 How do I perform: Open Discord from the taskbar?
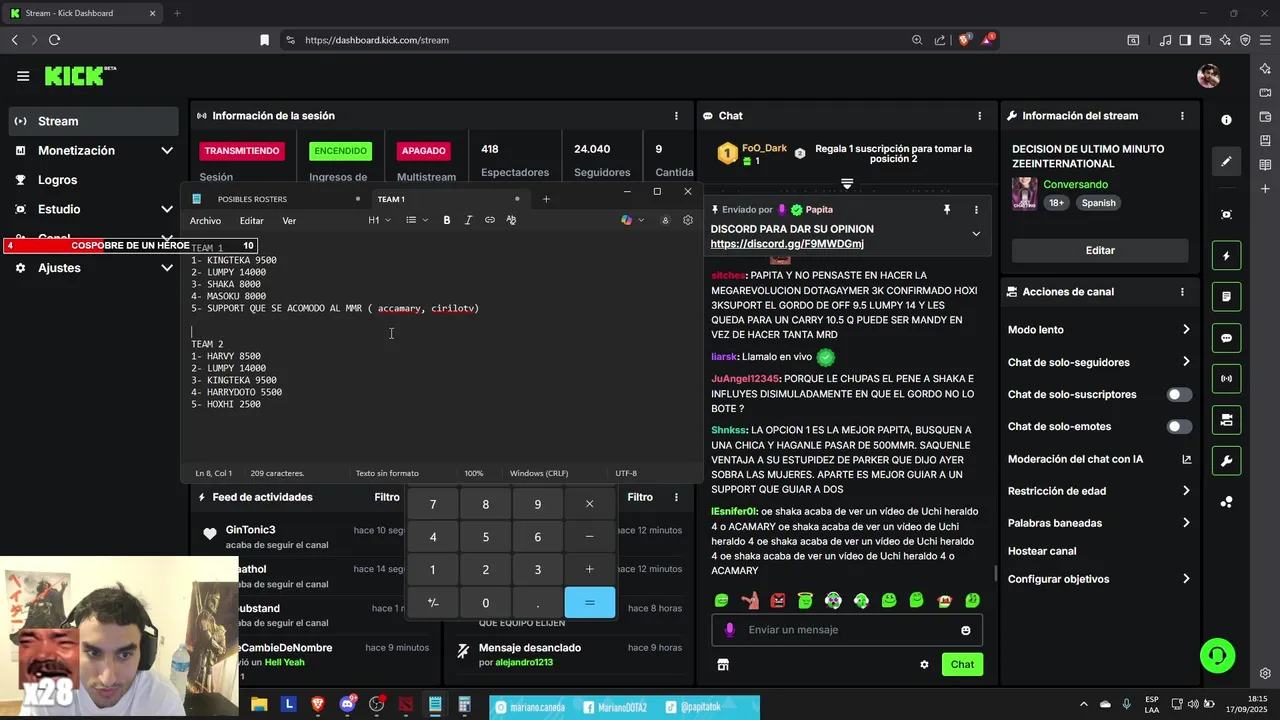click(x=347, y=704)
